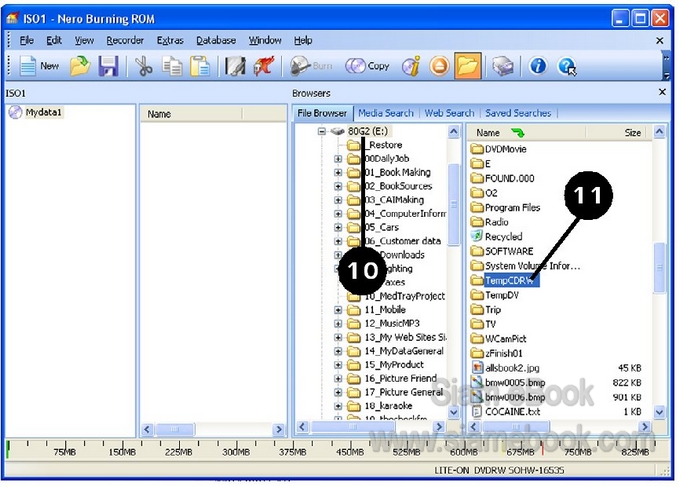Image resolution: width=680 pixels, height=487 pixels.
Task: Click the green sort arrow by Name
Action: point(517,132)
